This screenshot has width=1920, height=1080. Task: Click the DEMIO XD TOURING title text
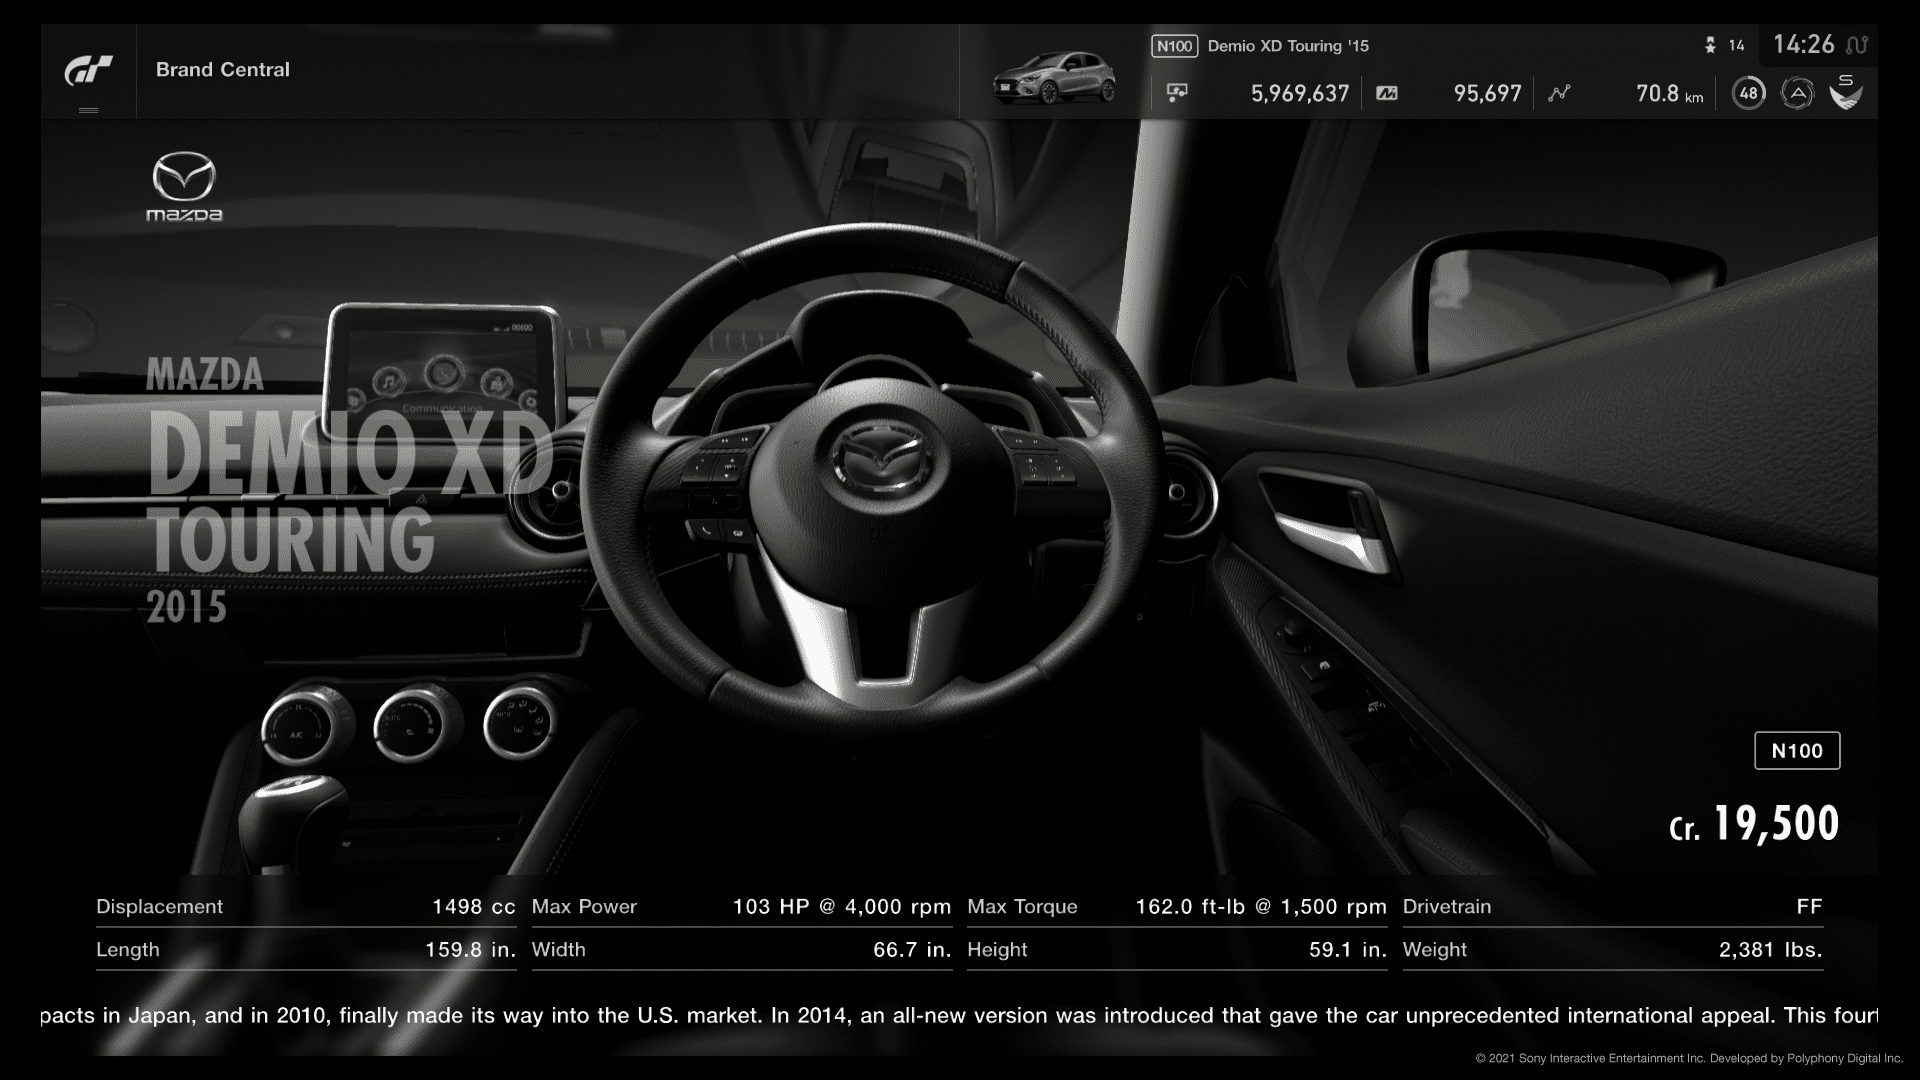coord(350,494)
